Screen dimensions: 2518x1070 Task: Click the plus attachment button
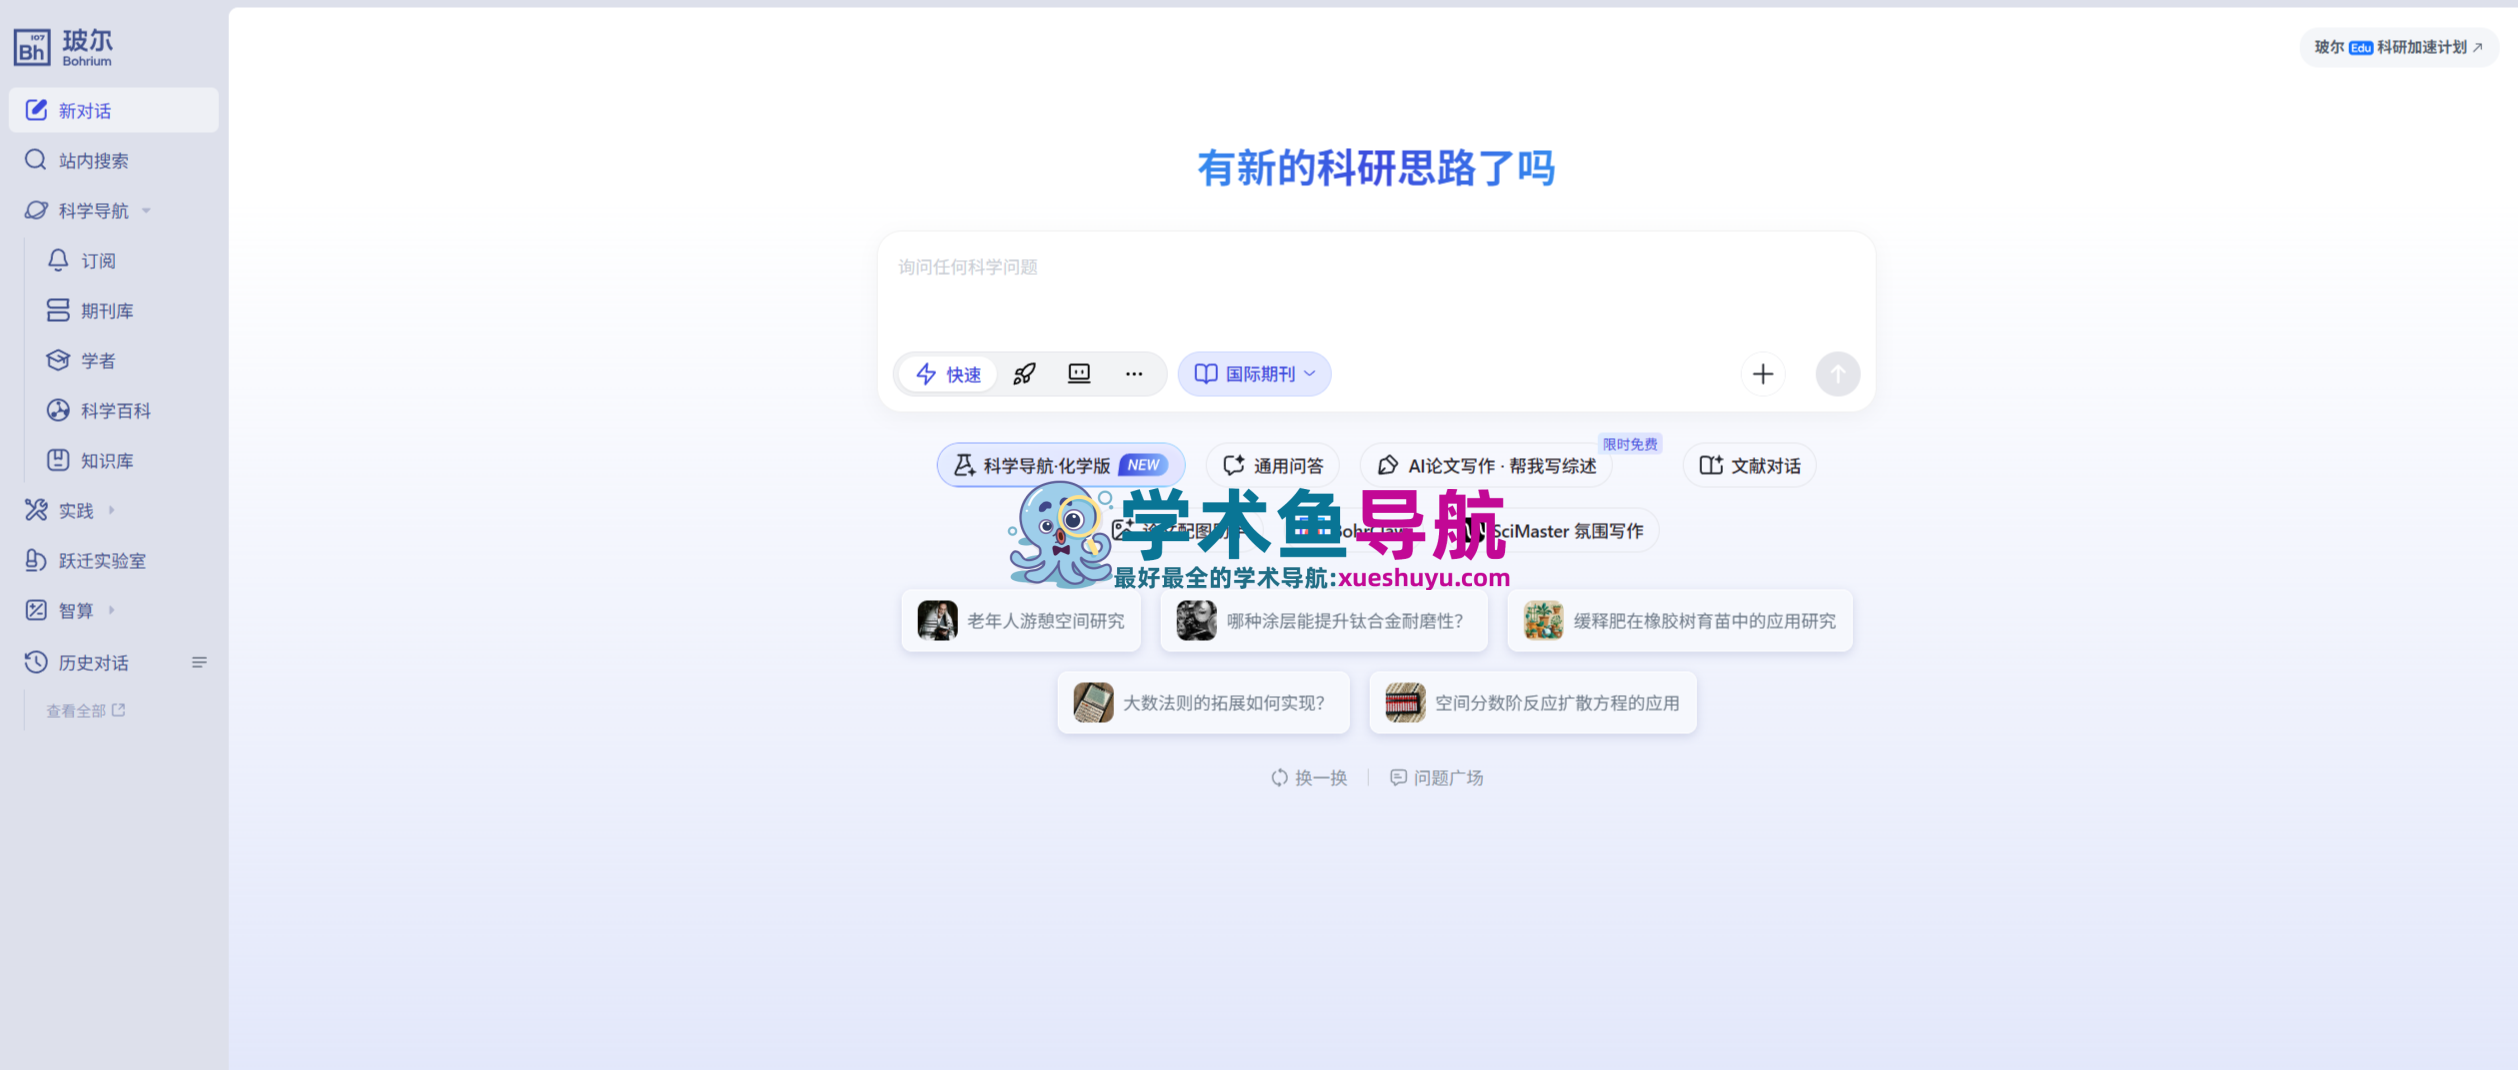point(1763,374)
